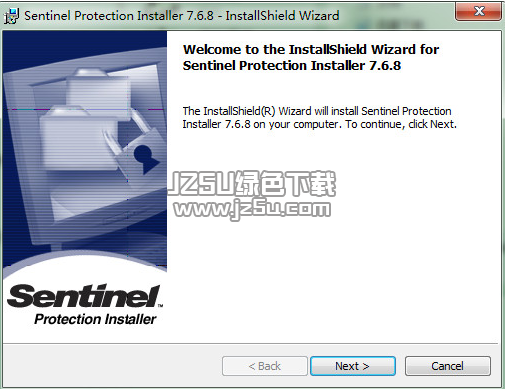The image size is (505, 389).
Task: Click the Next > button
Action: [x=353, y=366]
